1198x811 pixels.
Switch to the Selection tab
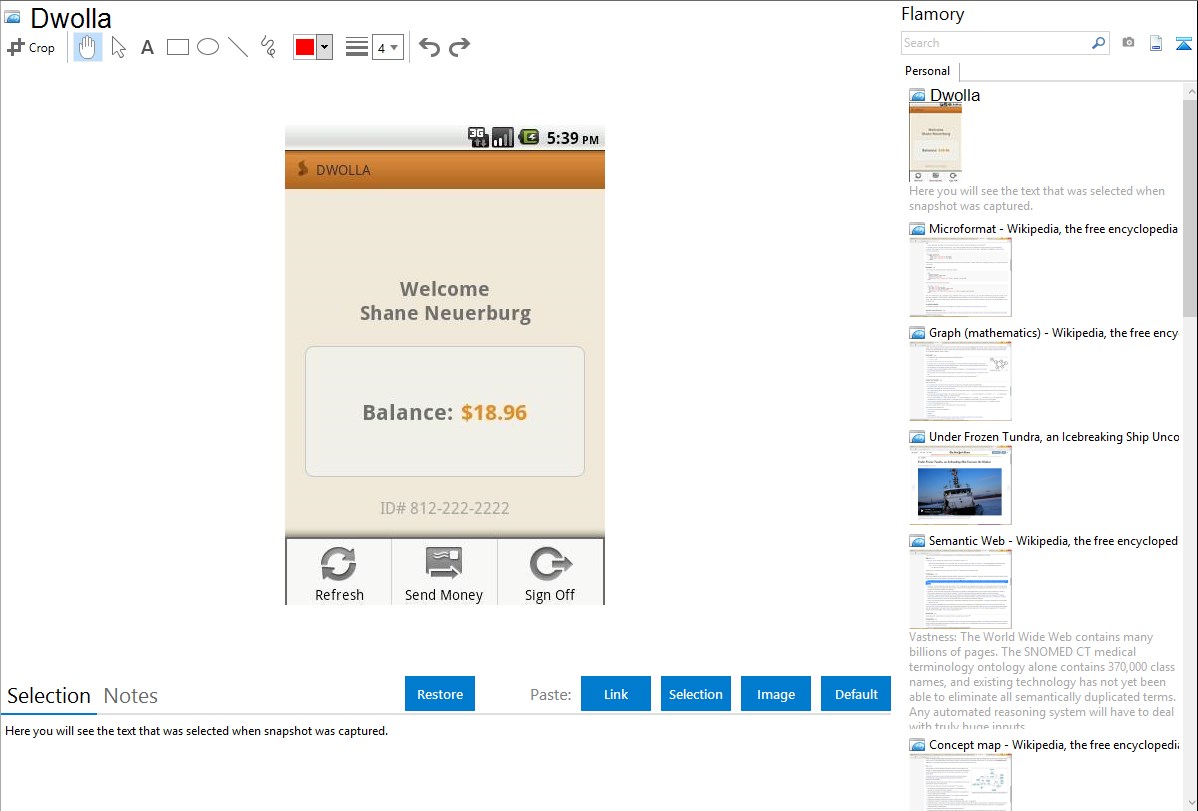point(49,696)
